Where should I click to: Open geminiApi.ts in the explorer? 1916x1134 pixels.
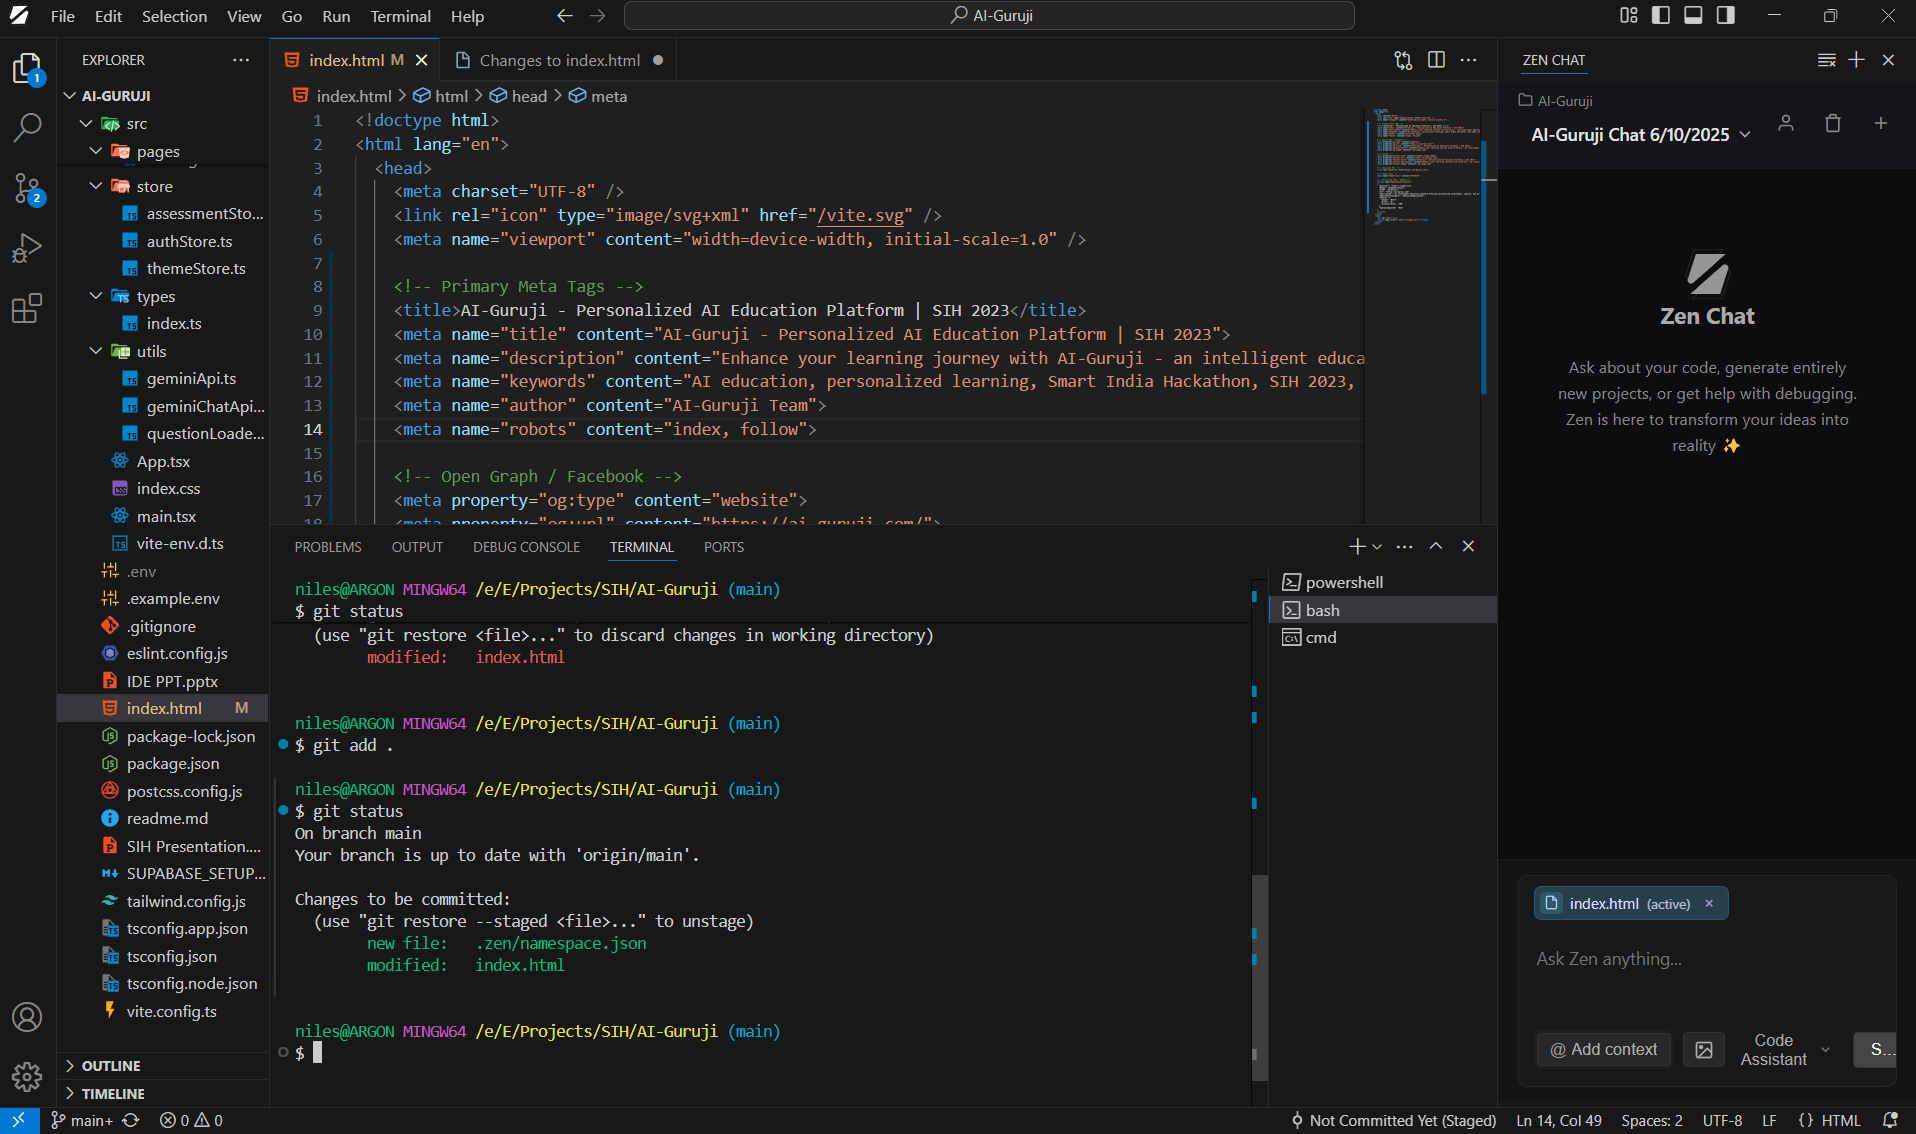click(x=191, y=378)
